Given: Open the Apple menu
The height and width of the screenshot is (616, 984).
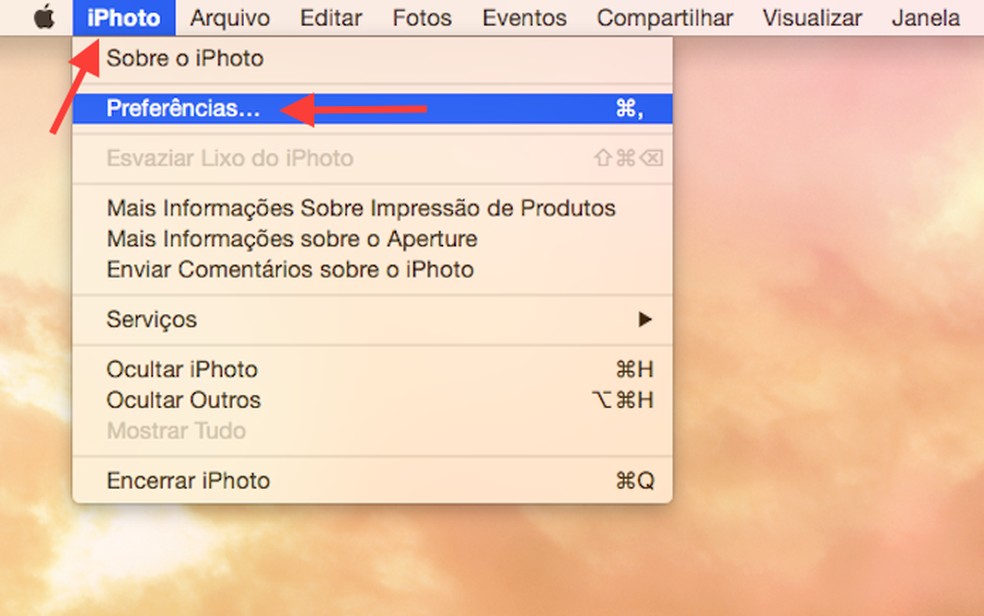Looking at the screenshot, I should [x=42, y=17].
